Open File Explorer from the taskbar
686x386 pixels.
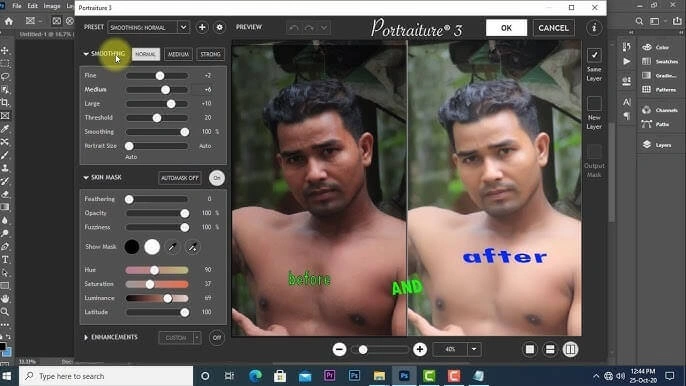[x=379, y=375]
